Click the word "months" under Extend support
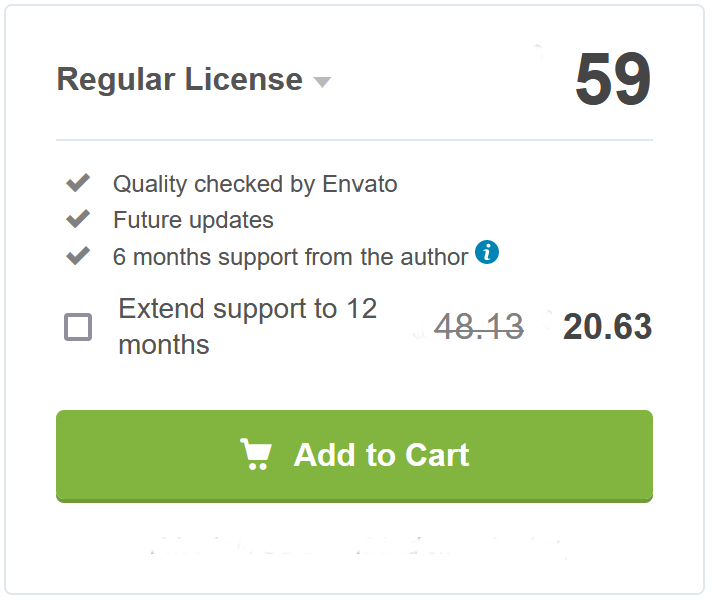The width and height of the screenshot is (716, 604). click(x=164, y=345)
